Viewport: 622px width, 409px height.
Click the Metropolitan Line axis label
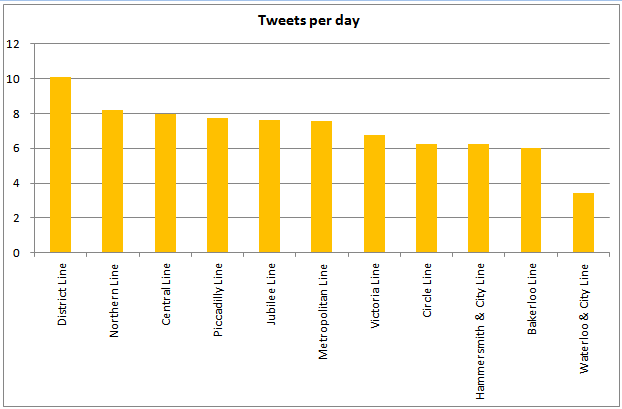point(323,307)
